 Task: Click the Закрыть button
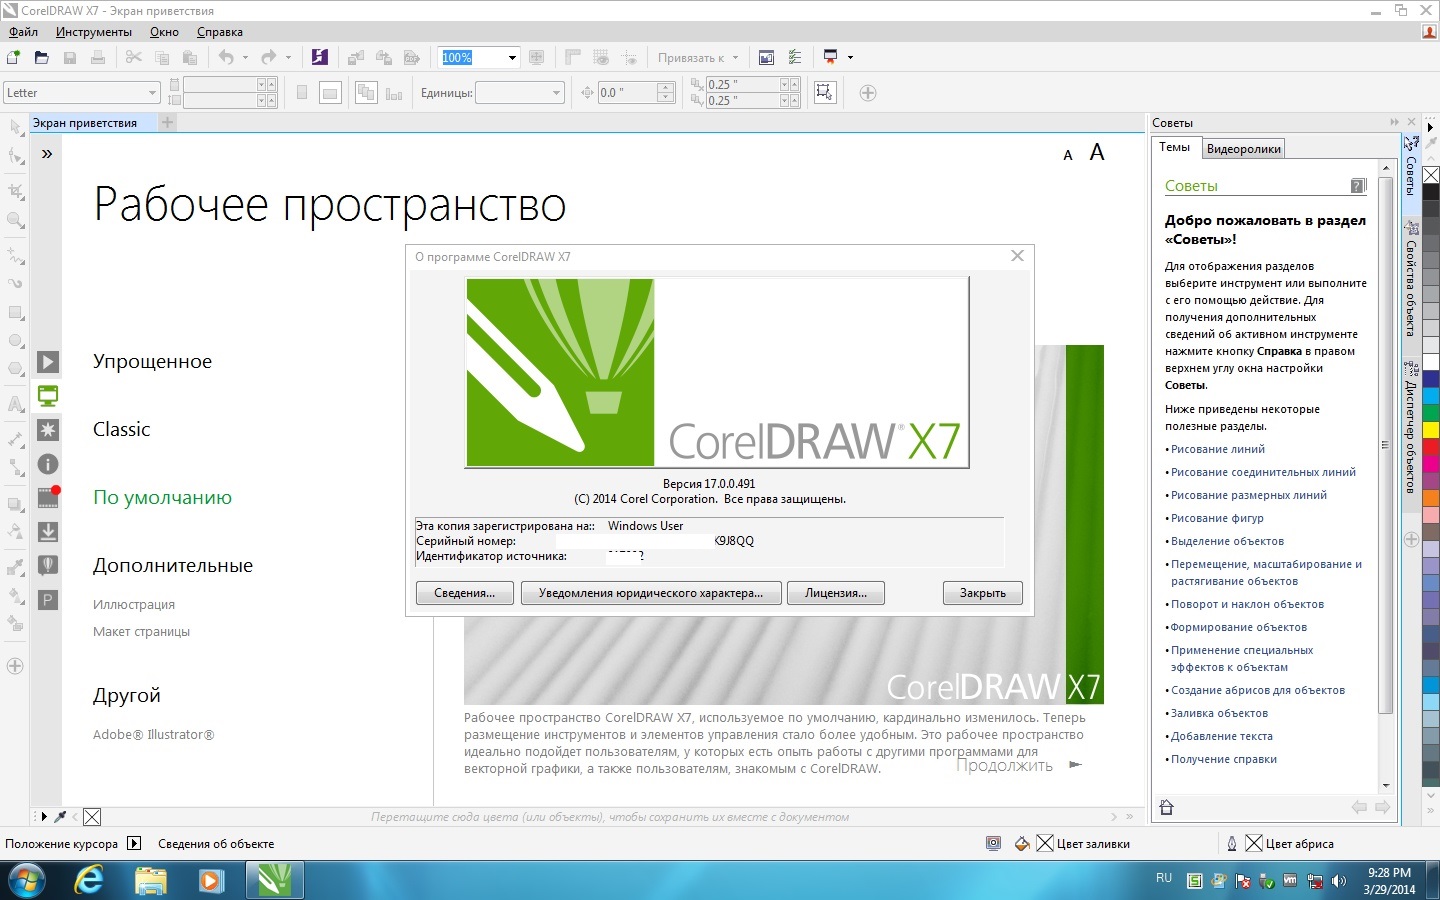click(983, 593)
